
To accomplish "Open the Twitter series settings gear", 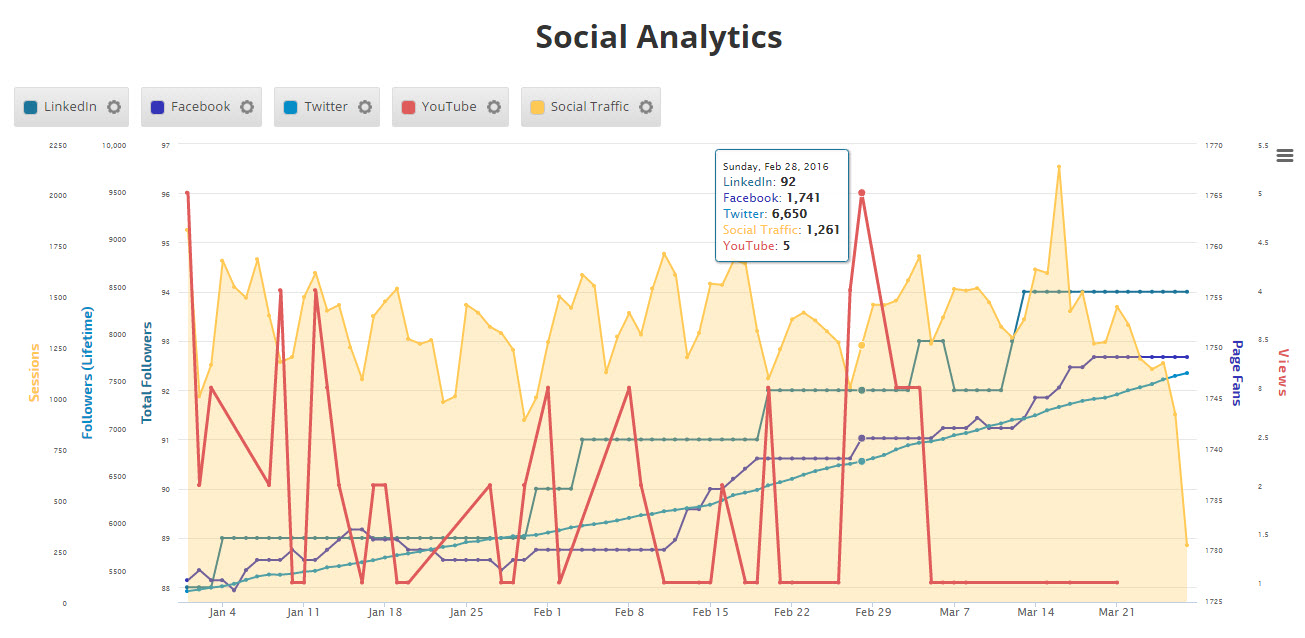I will (364, 107).
